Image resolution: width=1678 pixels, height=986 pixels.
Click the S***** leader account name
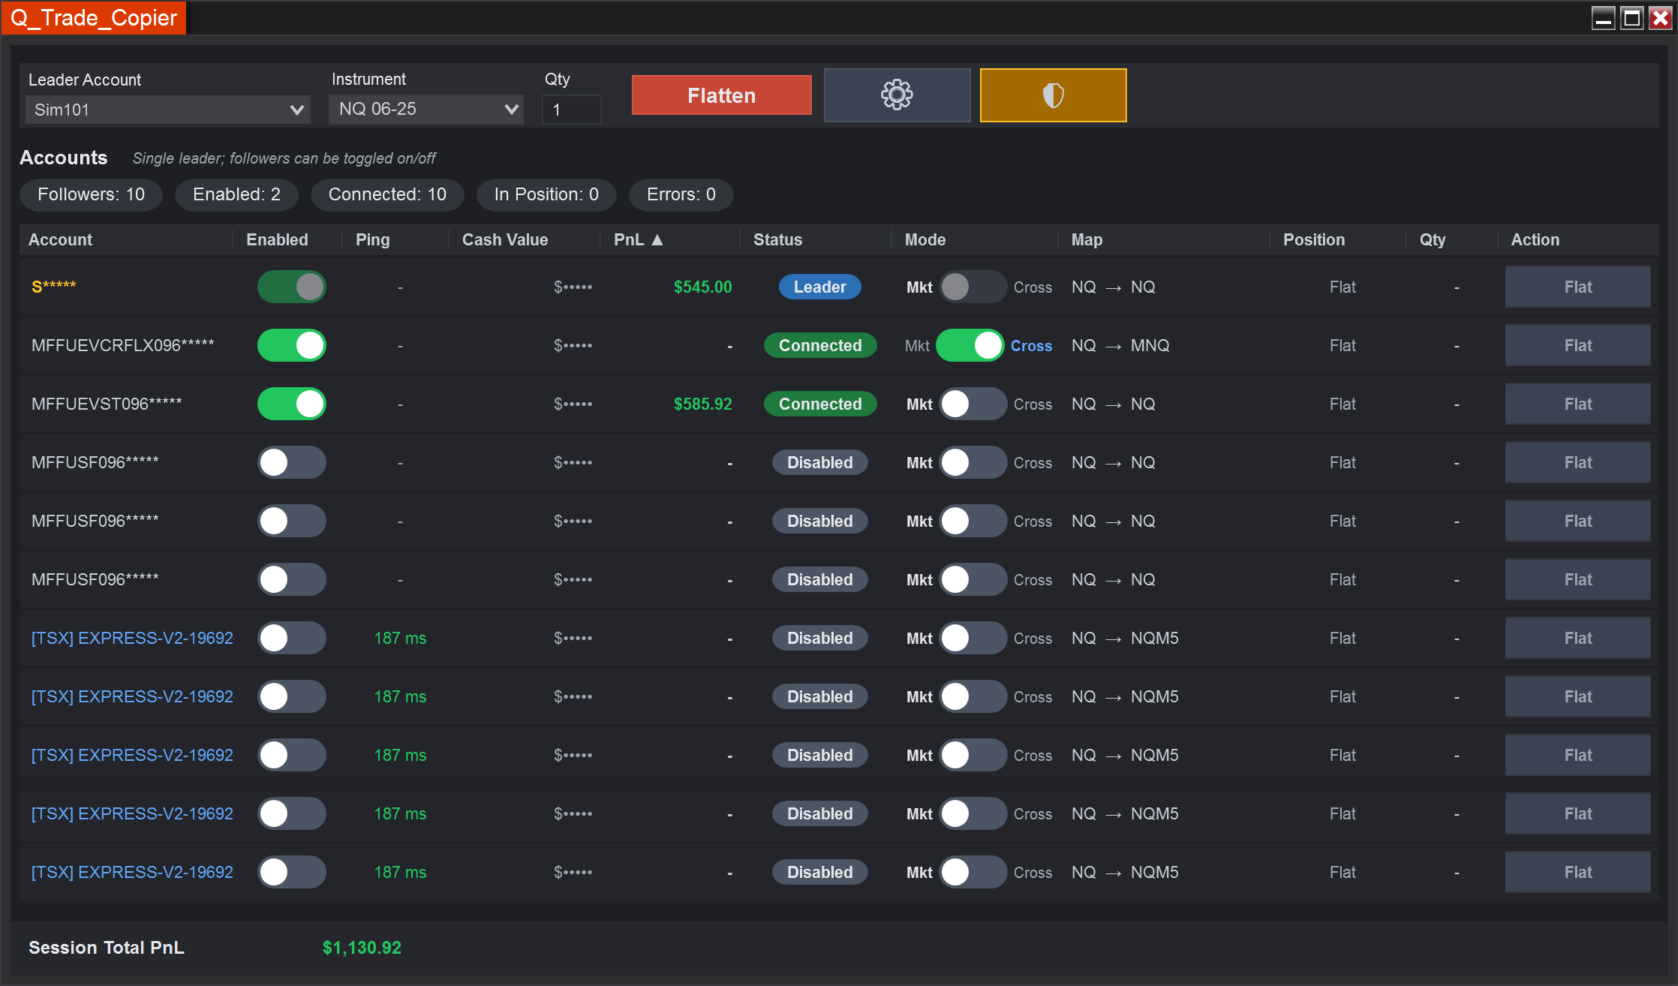tap(54, 287)
